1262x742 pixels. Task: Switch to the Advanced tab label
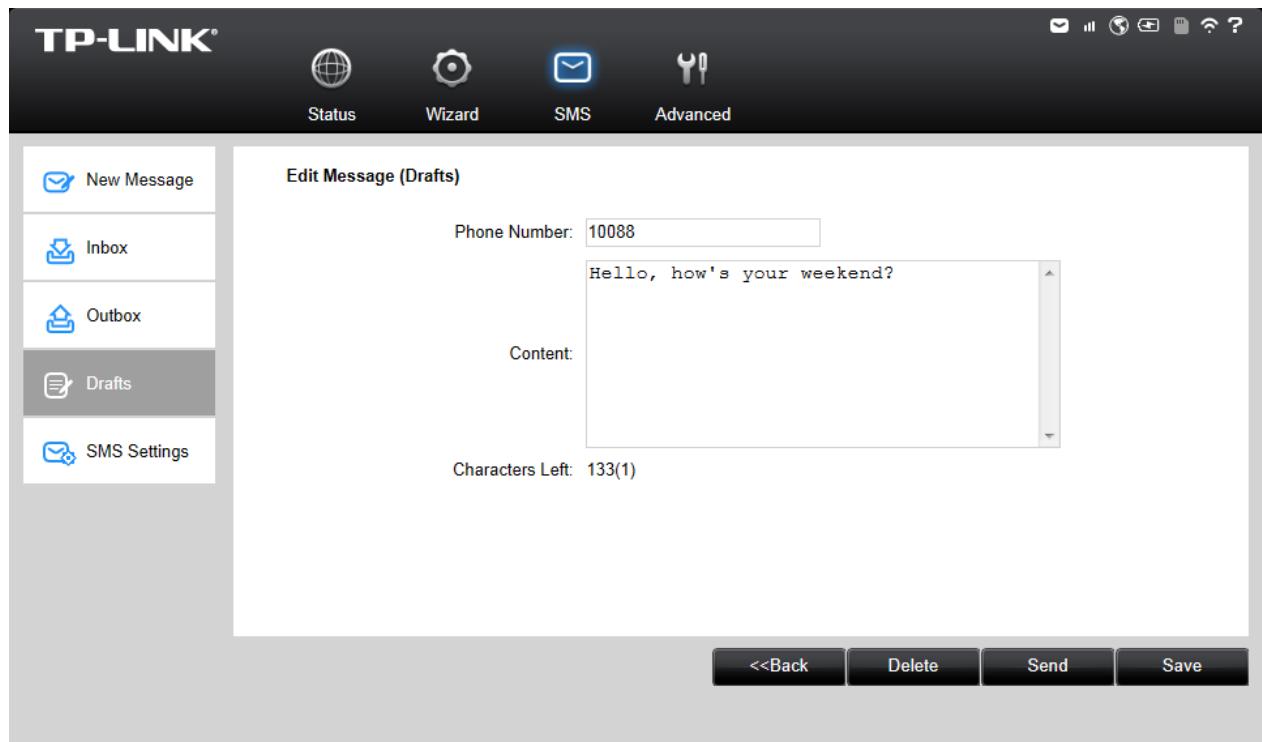[x=691, y=114]
